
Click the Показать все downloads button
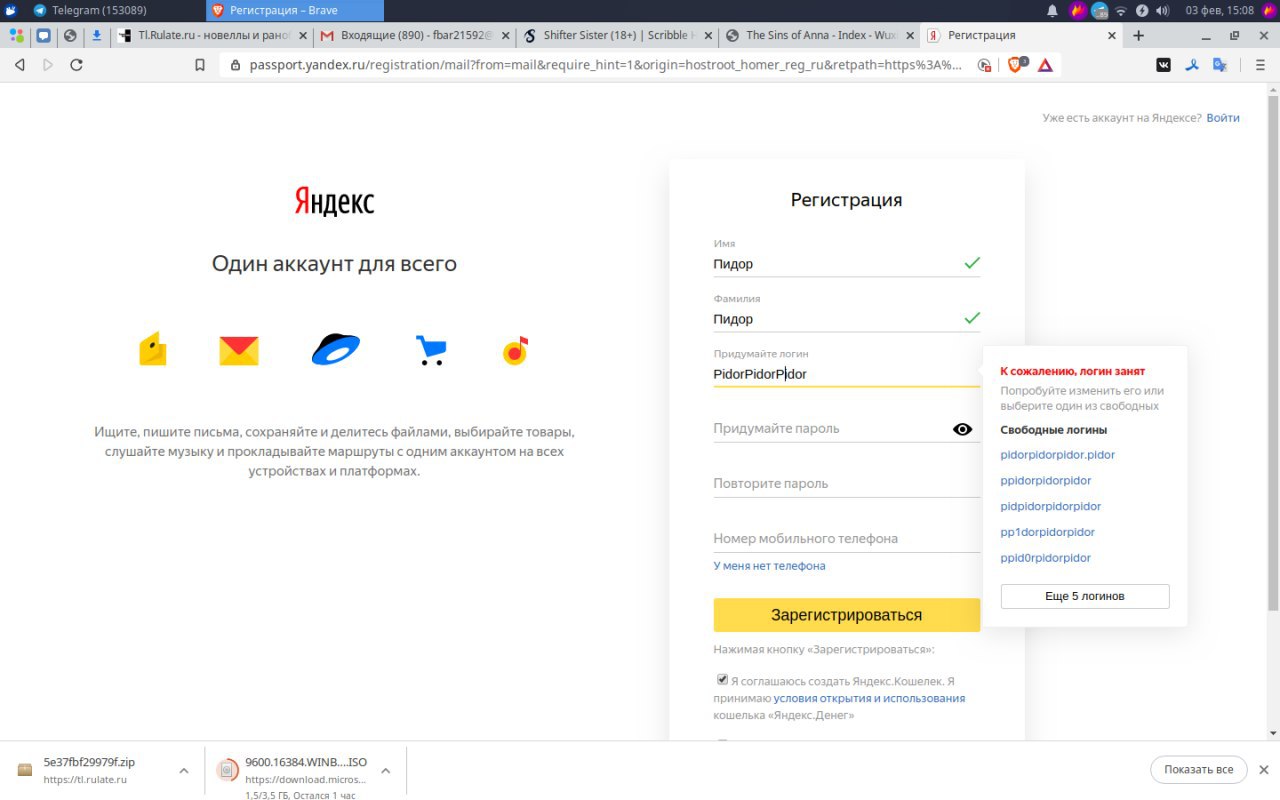tap(1198, 769)
